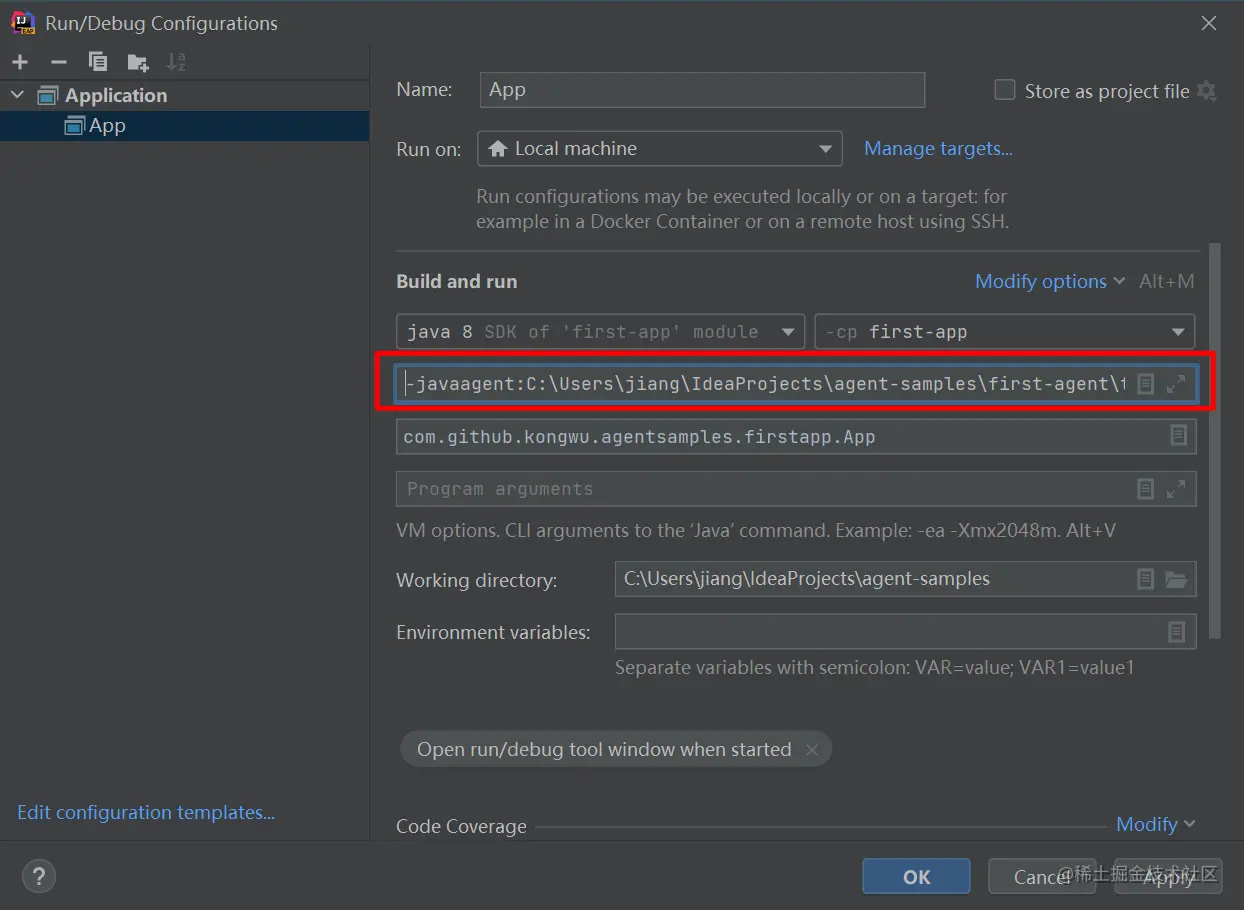1244x910 pixels.
Task: Click the 'Code Coverage' section label
Action: pos(461,826)
